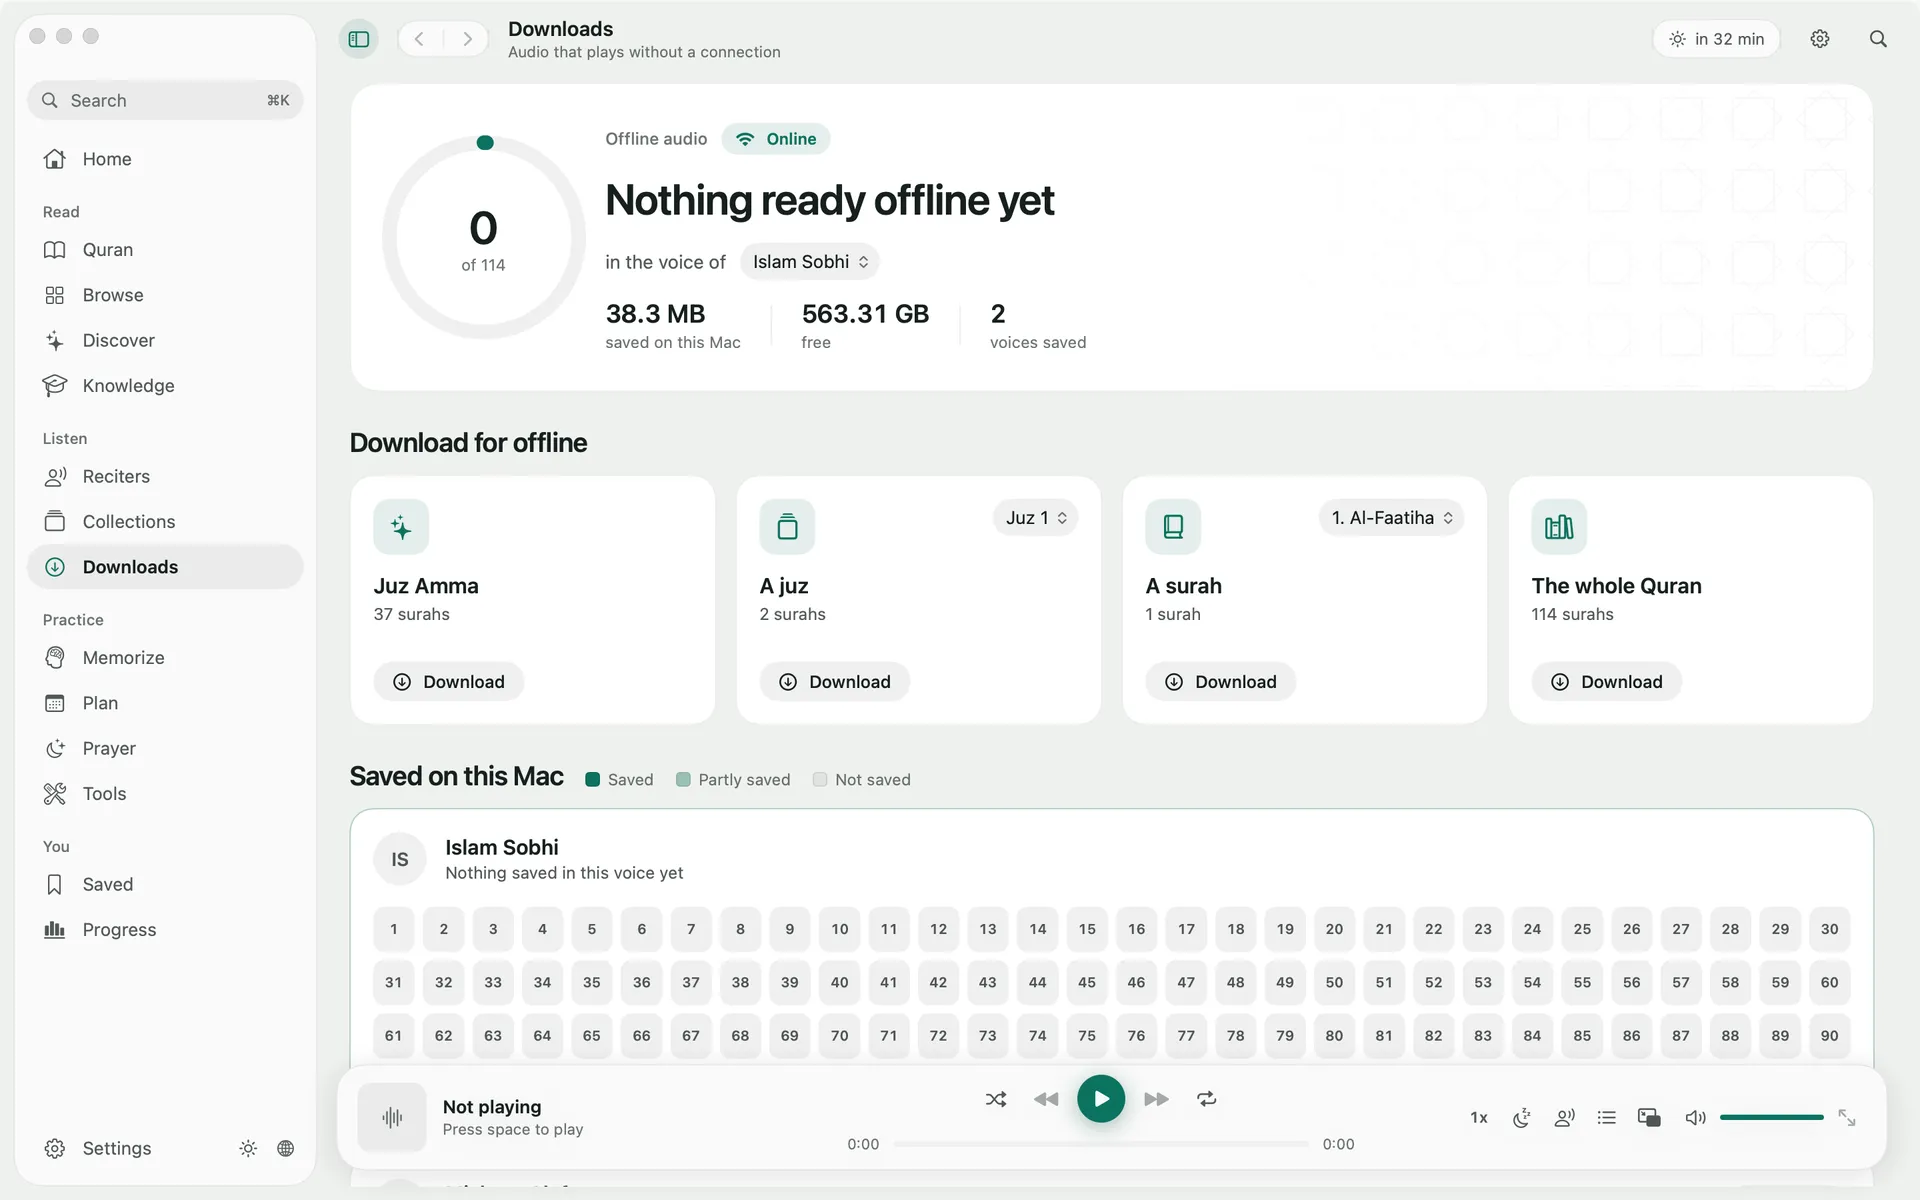The width and height of the screenshot is (1920, 1200).
Task: Toggle repeat in the player bar
Action: (x=1207, y=1099)
